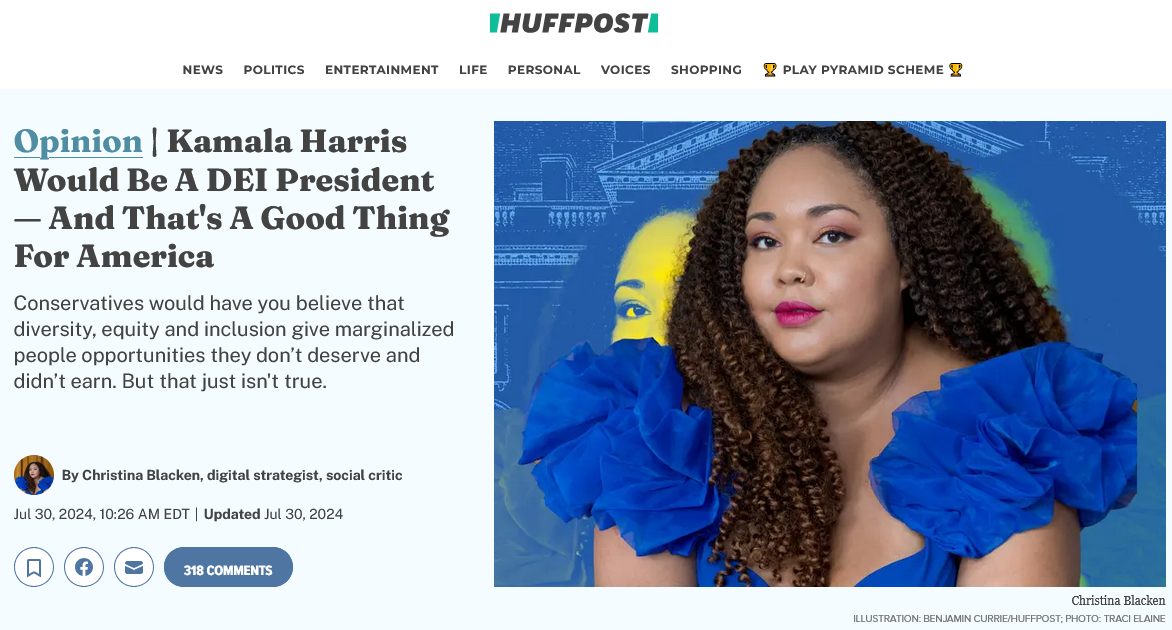Navigate to Voices
This screenshot has height=630, width=1172.
626,70
